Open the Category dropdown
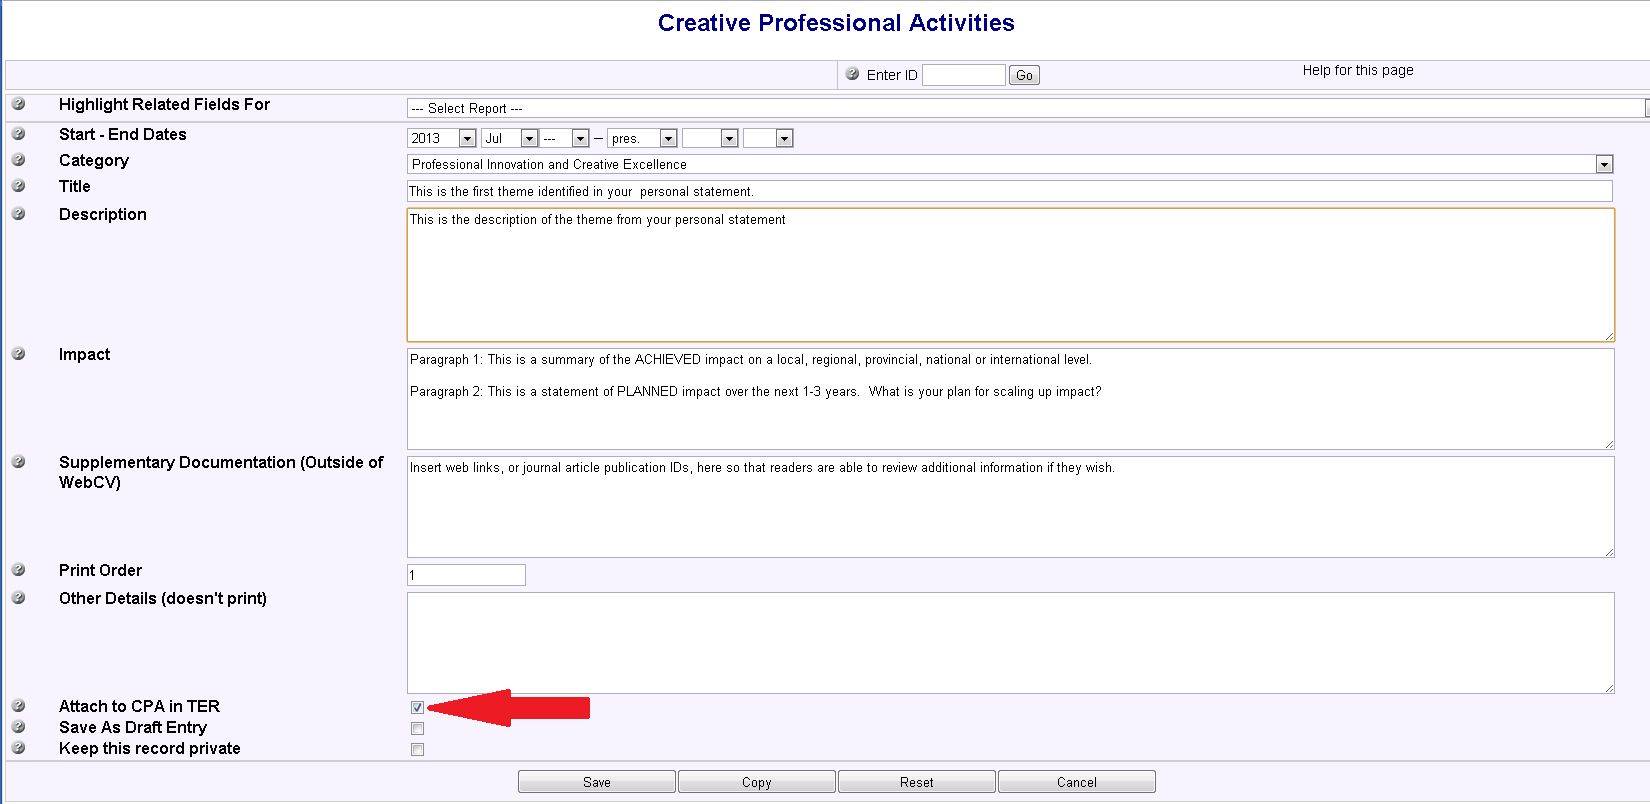Viewport: 1650px width, 804px height. [1010, 164]
